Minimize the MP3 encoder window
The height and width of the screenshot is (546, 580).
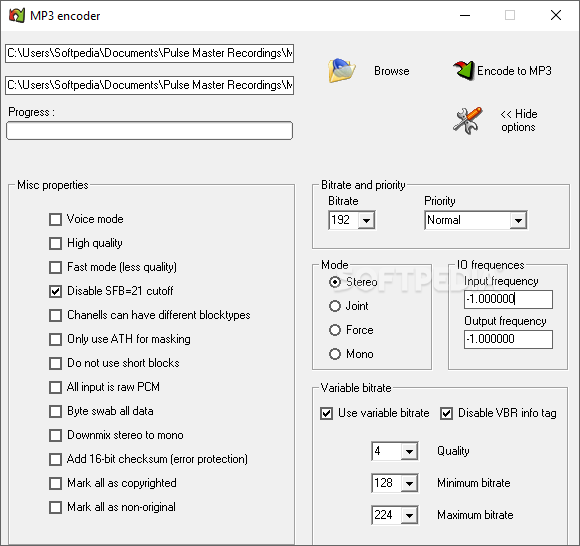465,16
